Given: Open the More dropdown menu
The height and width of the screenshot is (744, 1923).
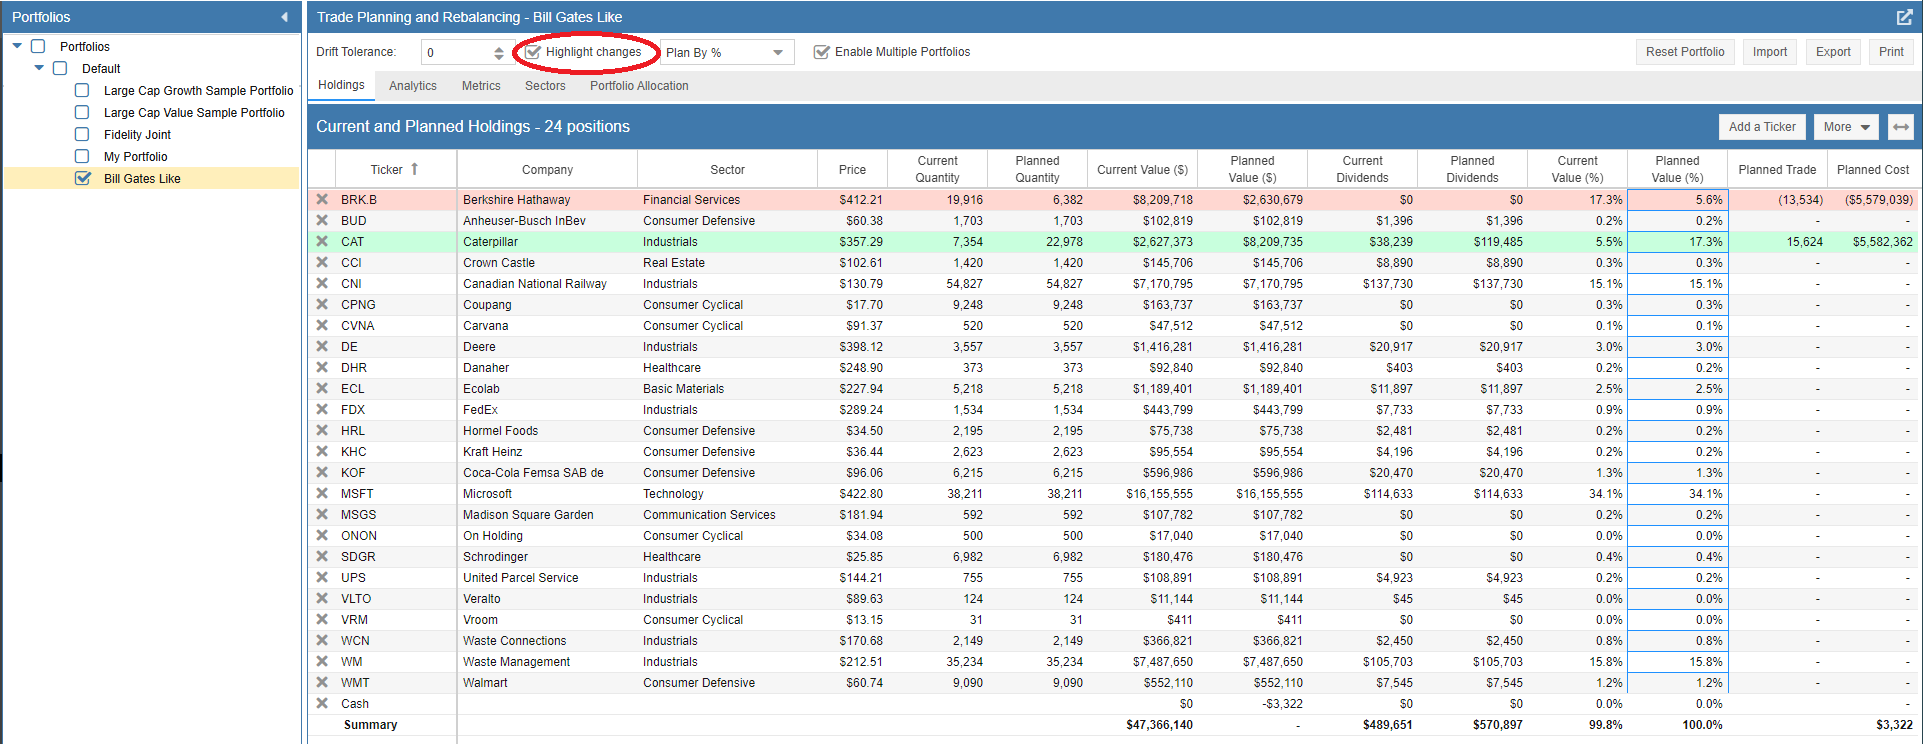Looking at the screenshot, I should point(1846,127).
